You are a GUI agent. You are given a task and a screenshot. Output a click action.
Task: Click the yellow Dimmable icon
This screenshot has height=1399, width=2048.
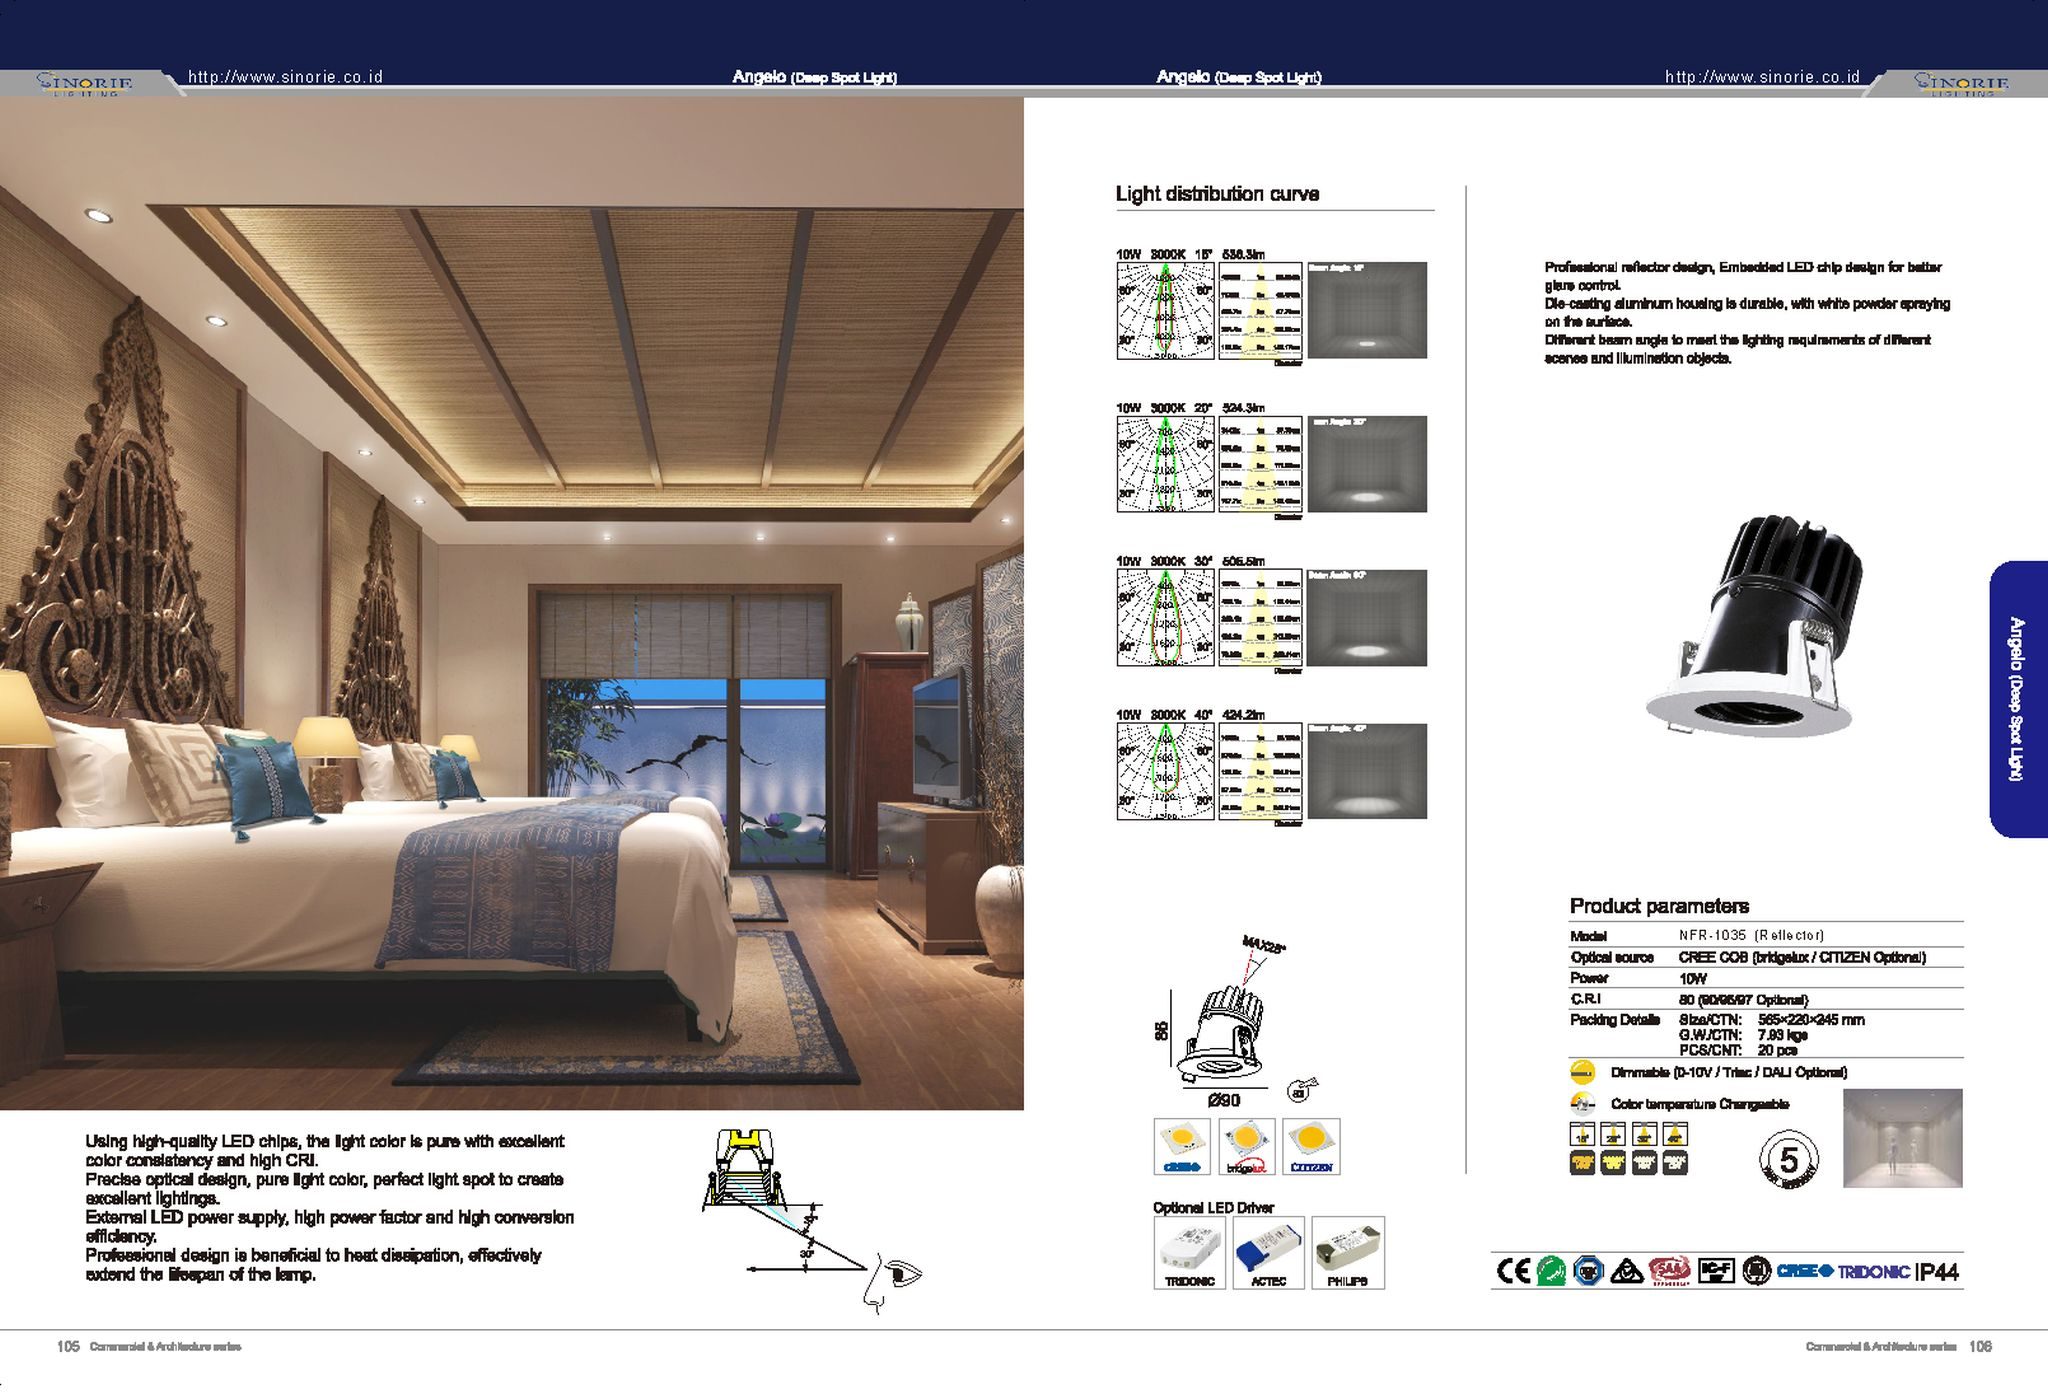point(1582,1072)
